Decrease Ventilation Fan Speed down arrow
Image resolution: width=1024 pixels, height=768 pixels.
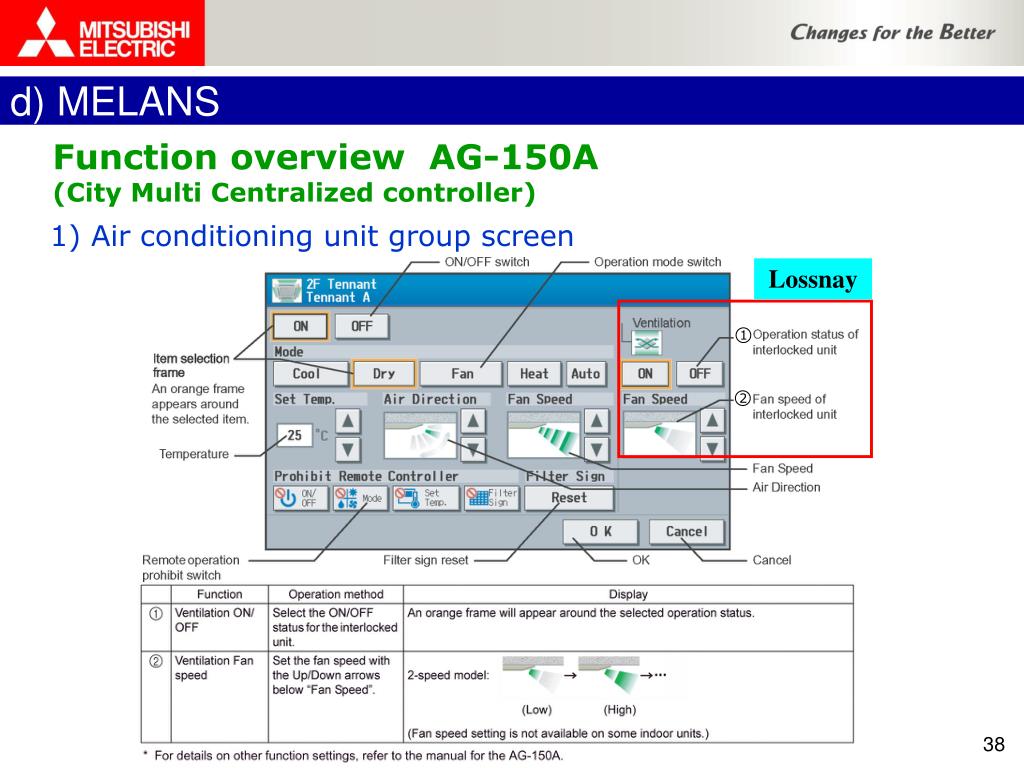coord(712,449)
